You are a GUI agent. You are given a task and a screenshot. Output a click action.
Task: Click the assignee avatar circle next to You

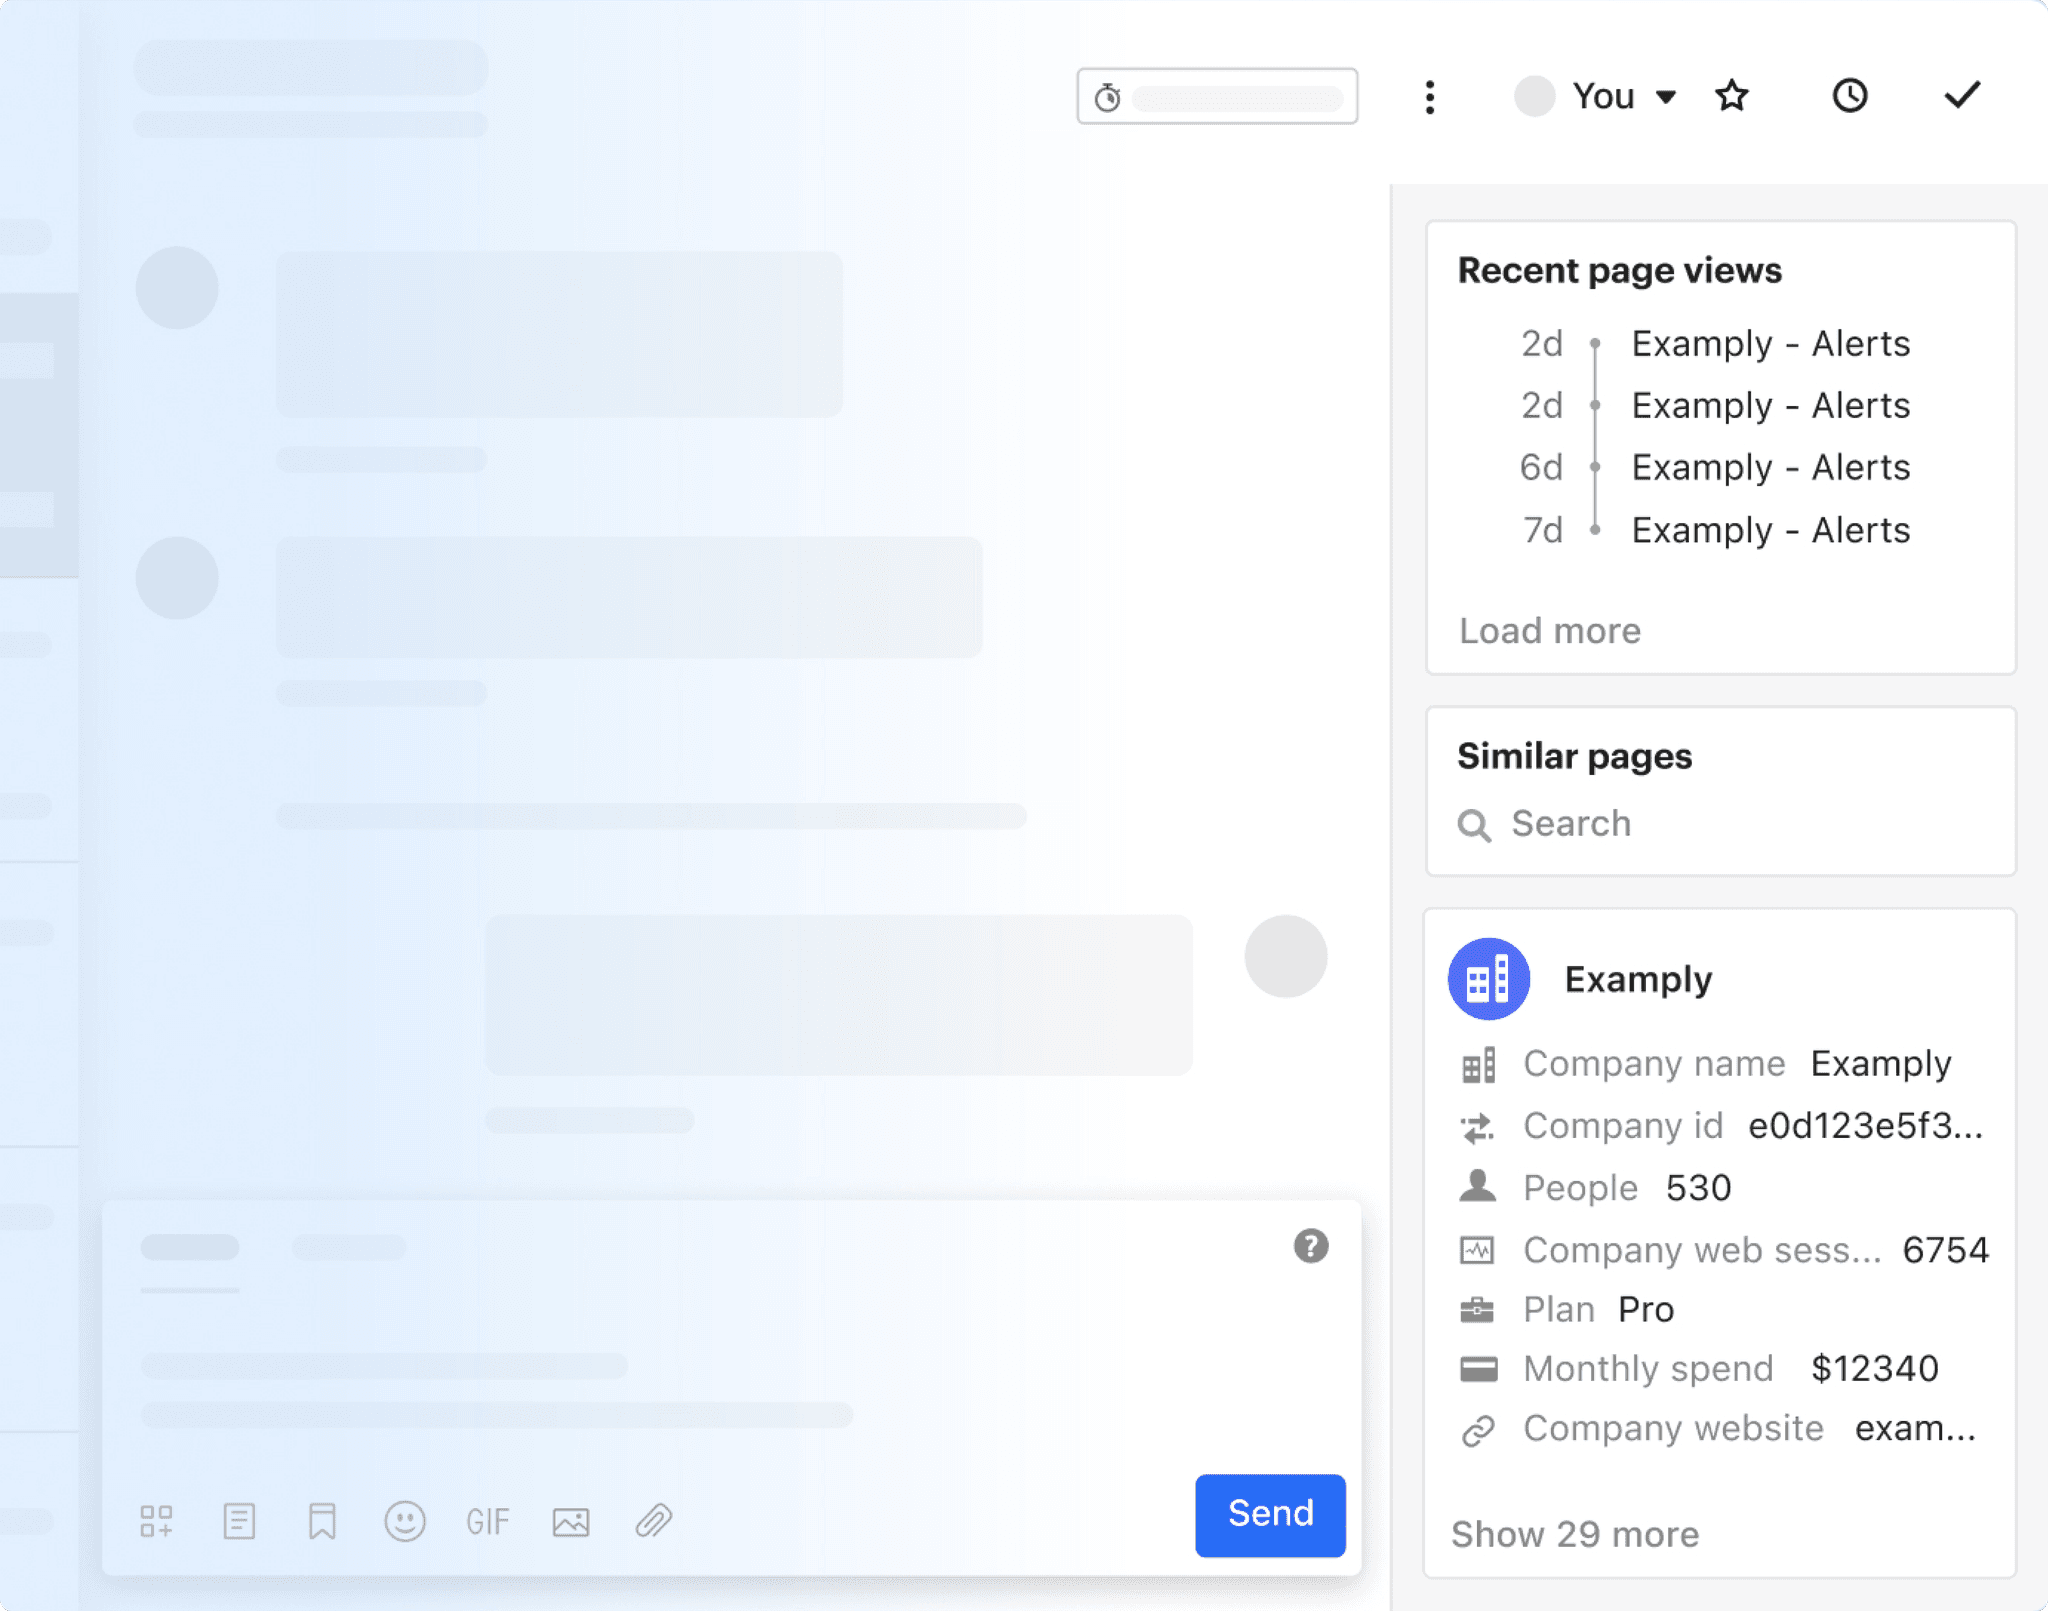1534,97
